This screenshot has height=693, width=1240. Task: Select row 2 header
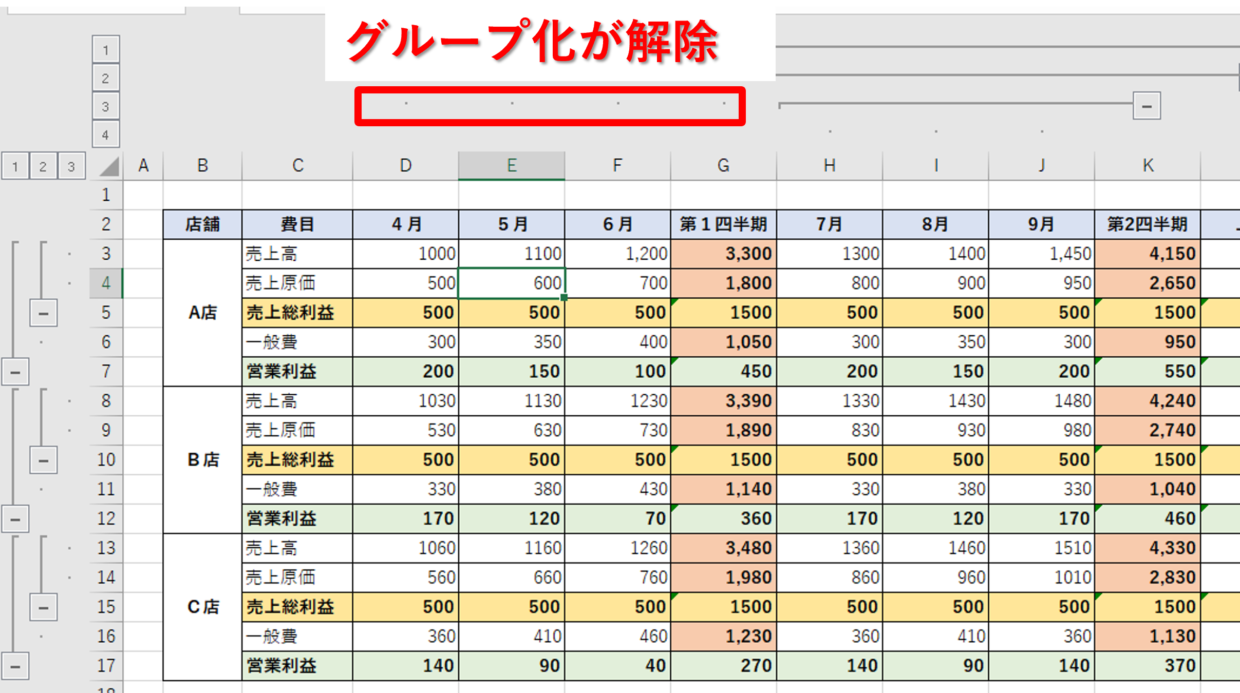point(107,224)
